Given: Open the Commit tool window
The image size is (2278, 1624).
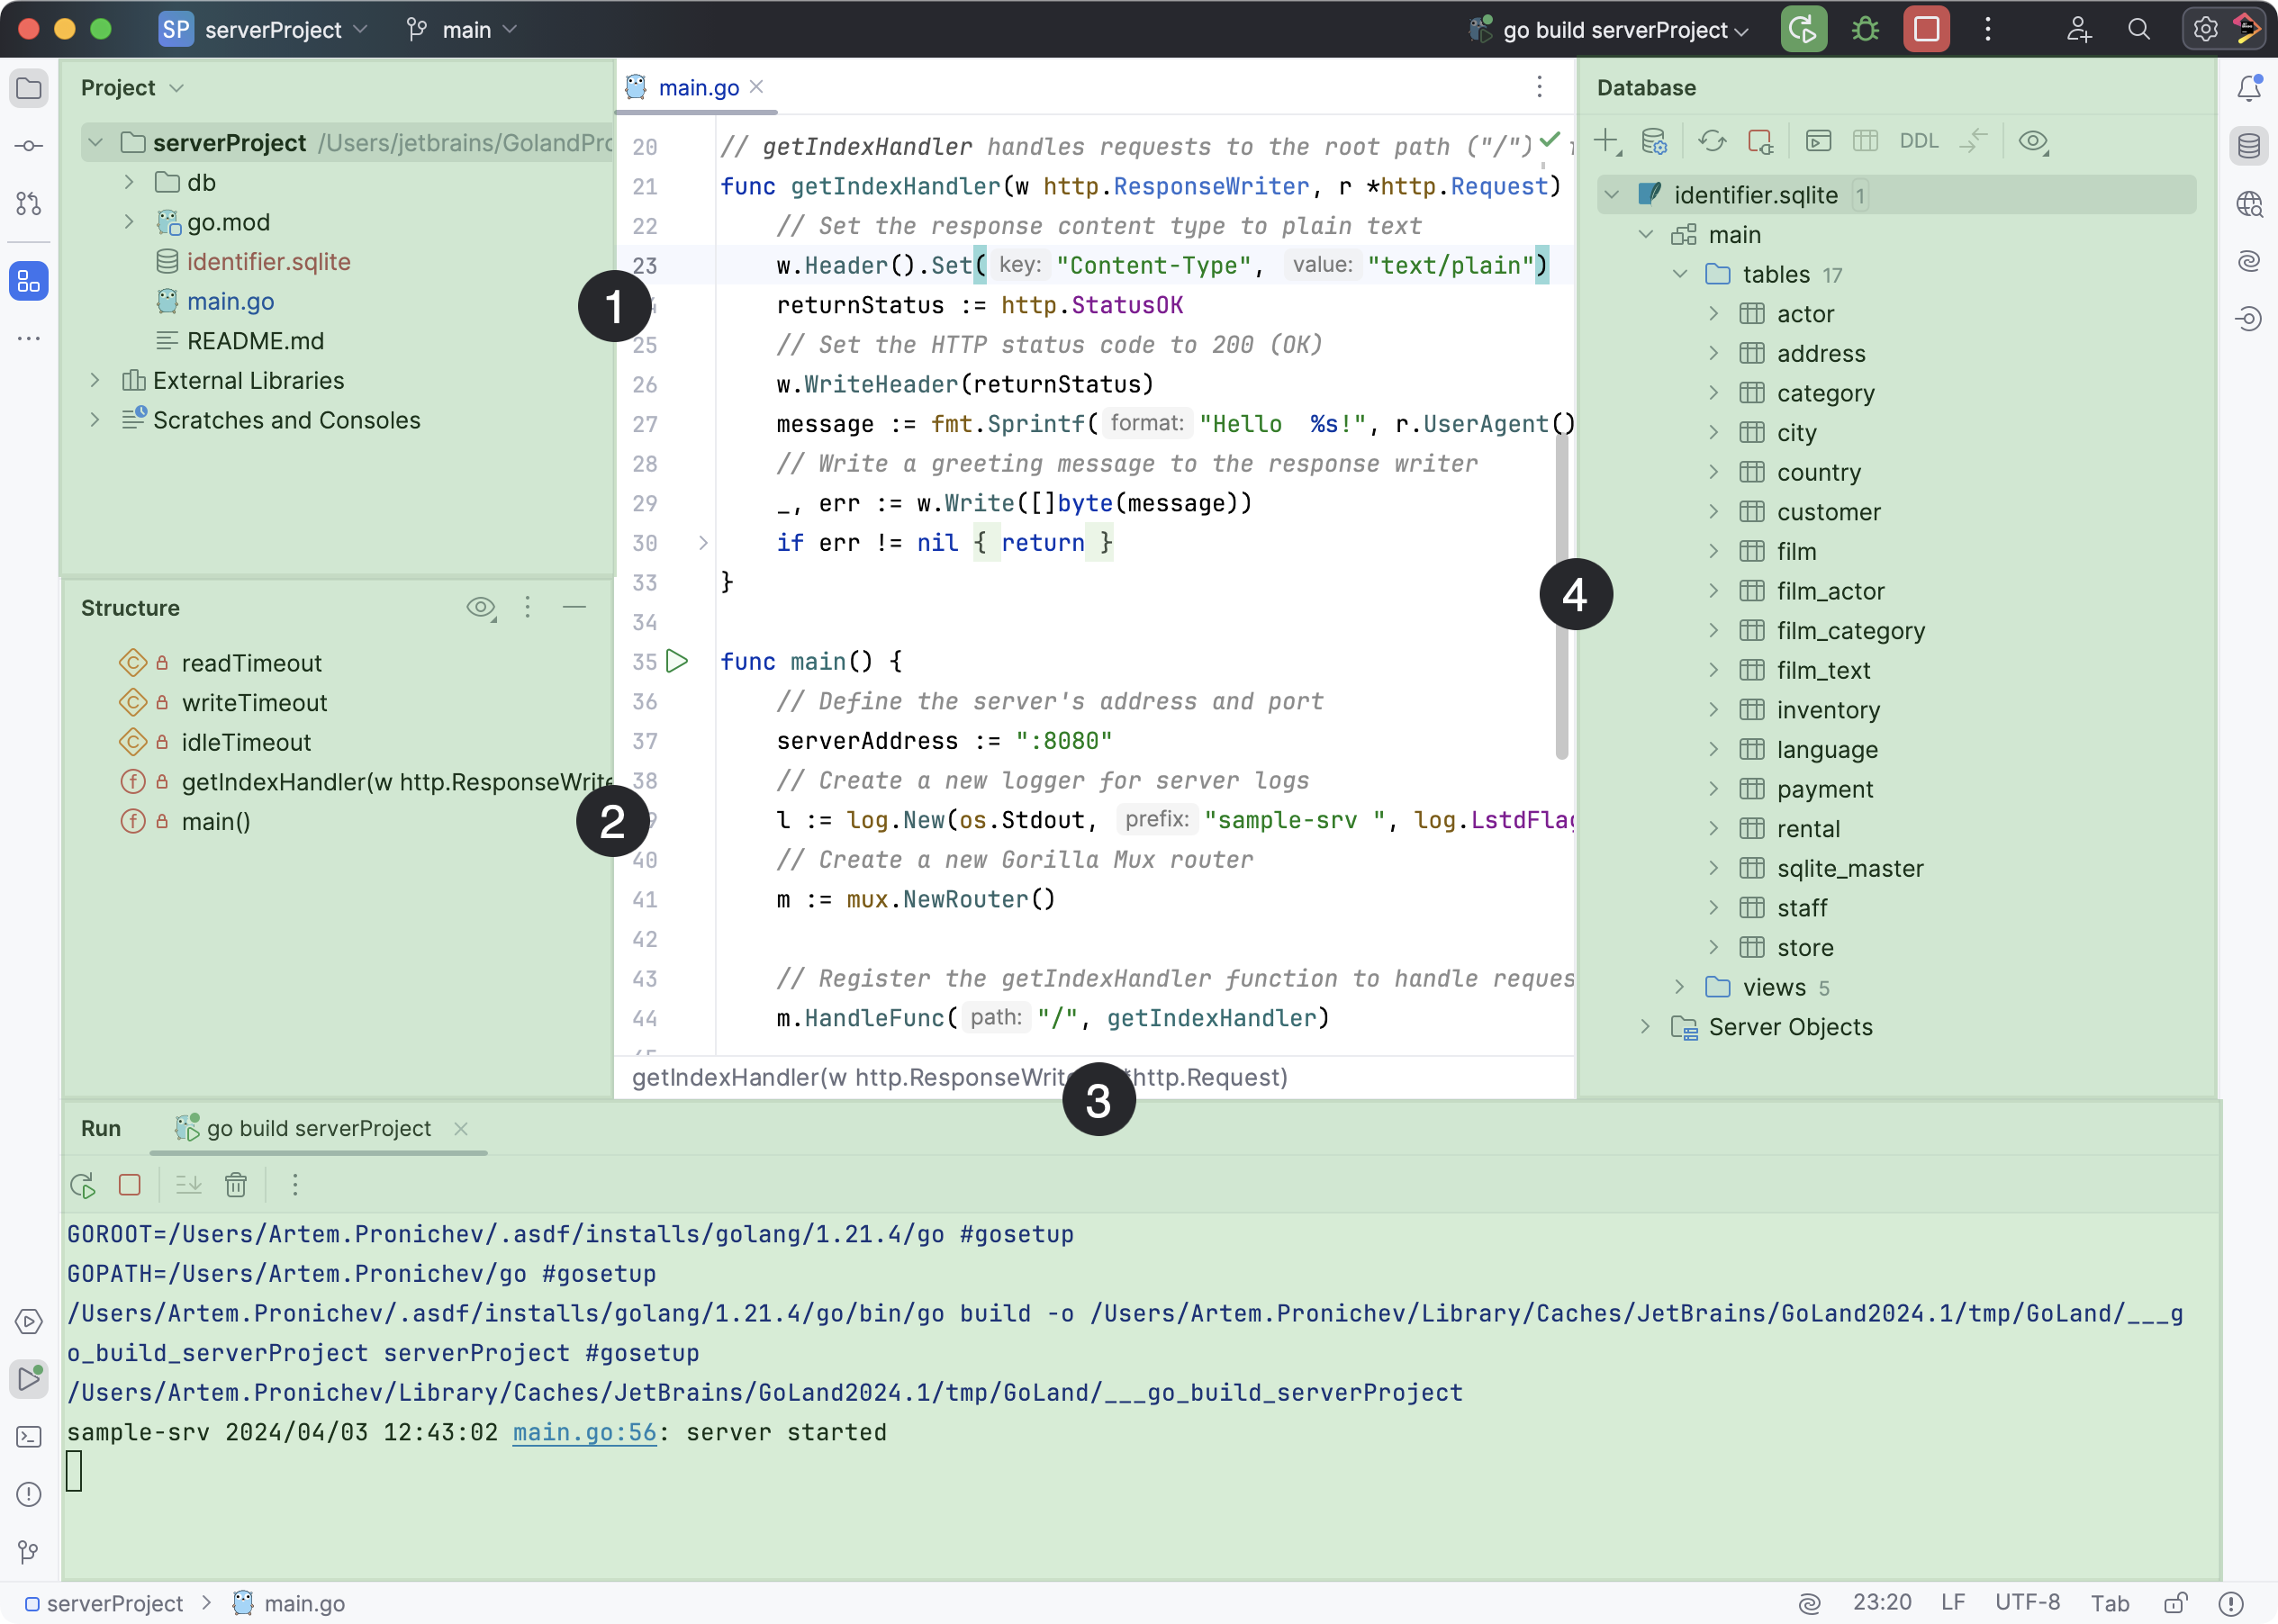Looking at the screenshot, I should point(28,145).
